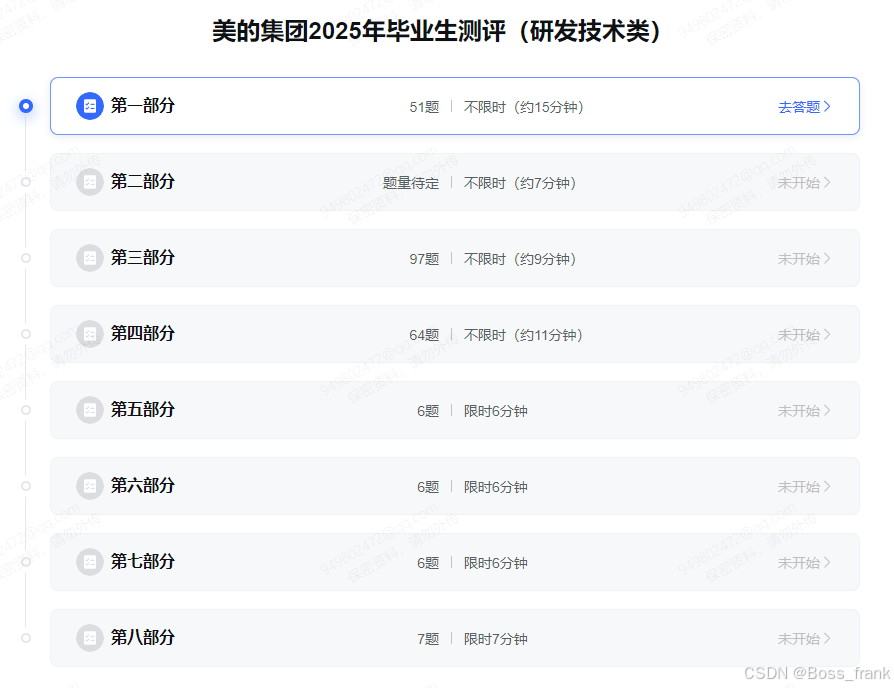Click the 64题 question count
This screenshot has height=688, width=894.
pos(424,335)
